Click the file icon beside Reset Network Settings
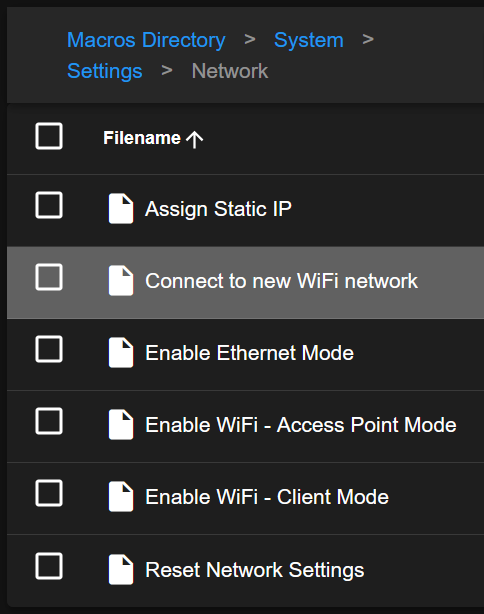Screen dimensions: 484x614 (x=121, y=569)
